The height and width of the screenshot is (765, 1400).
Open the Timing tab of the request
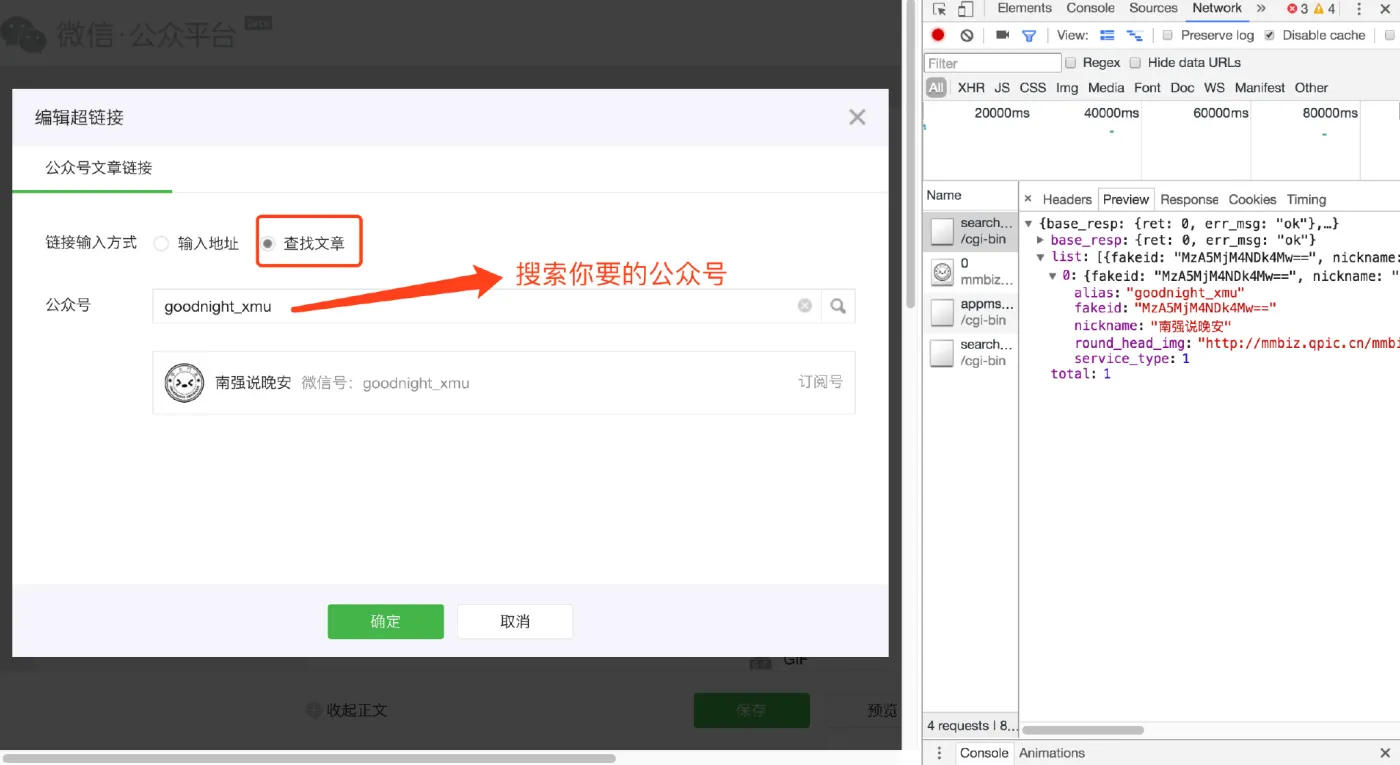[x=1306, y=199]
